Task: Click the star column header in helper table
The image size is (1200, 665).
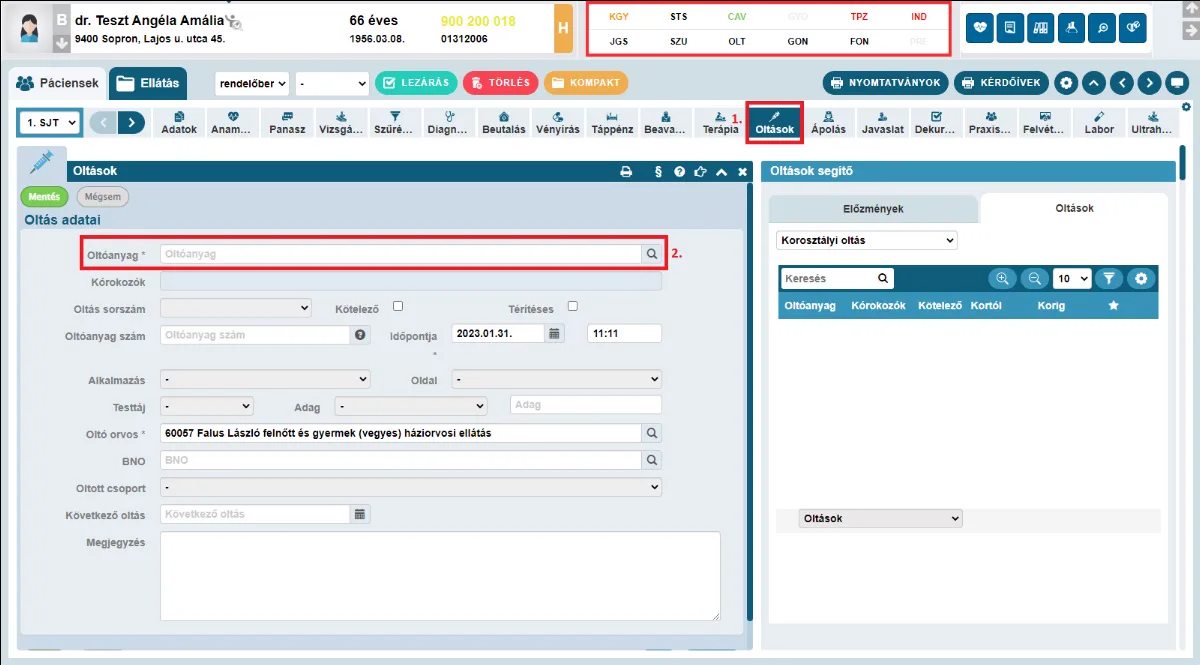Action: point(1114,305)
